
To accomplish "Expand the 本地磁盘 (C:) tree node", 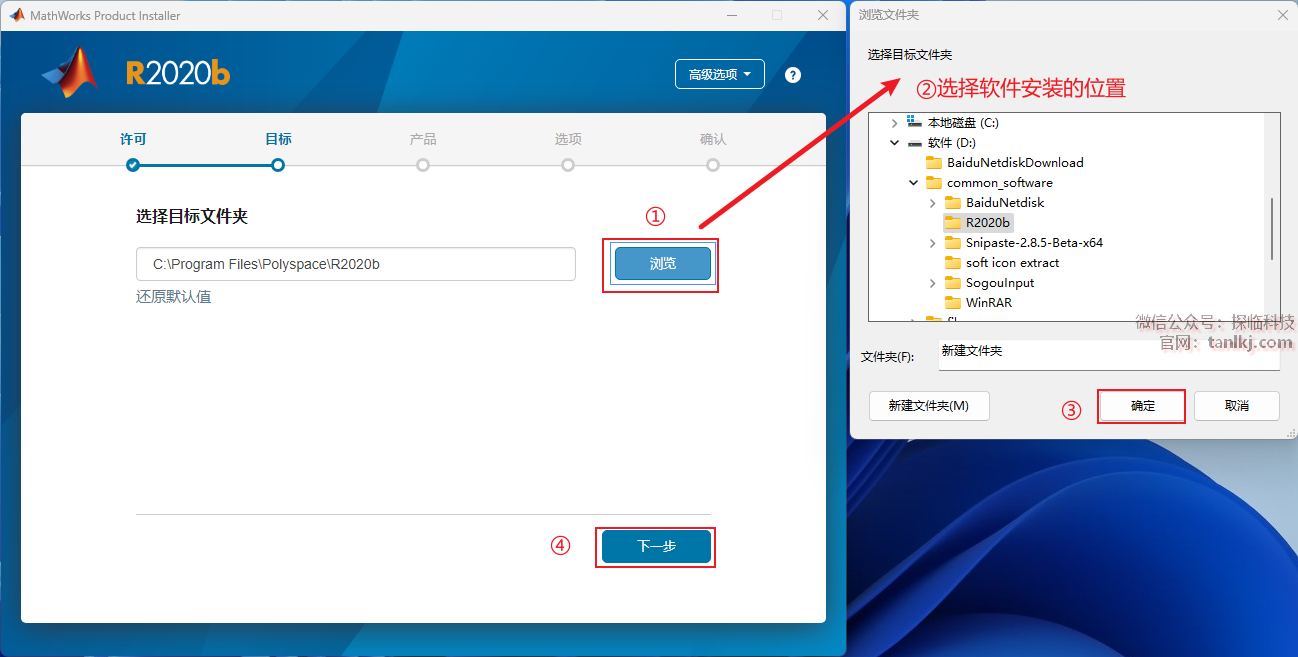I will 894,122.
